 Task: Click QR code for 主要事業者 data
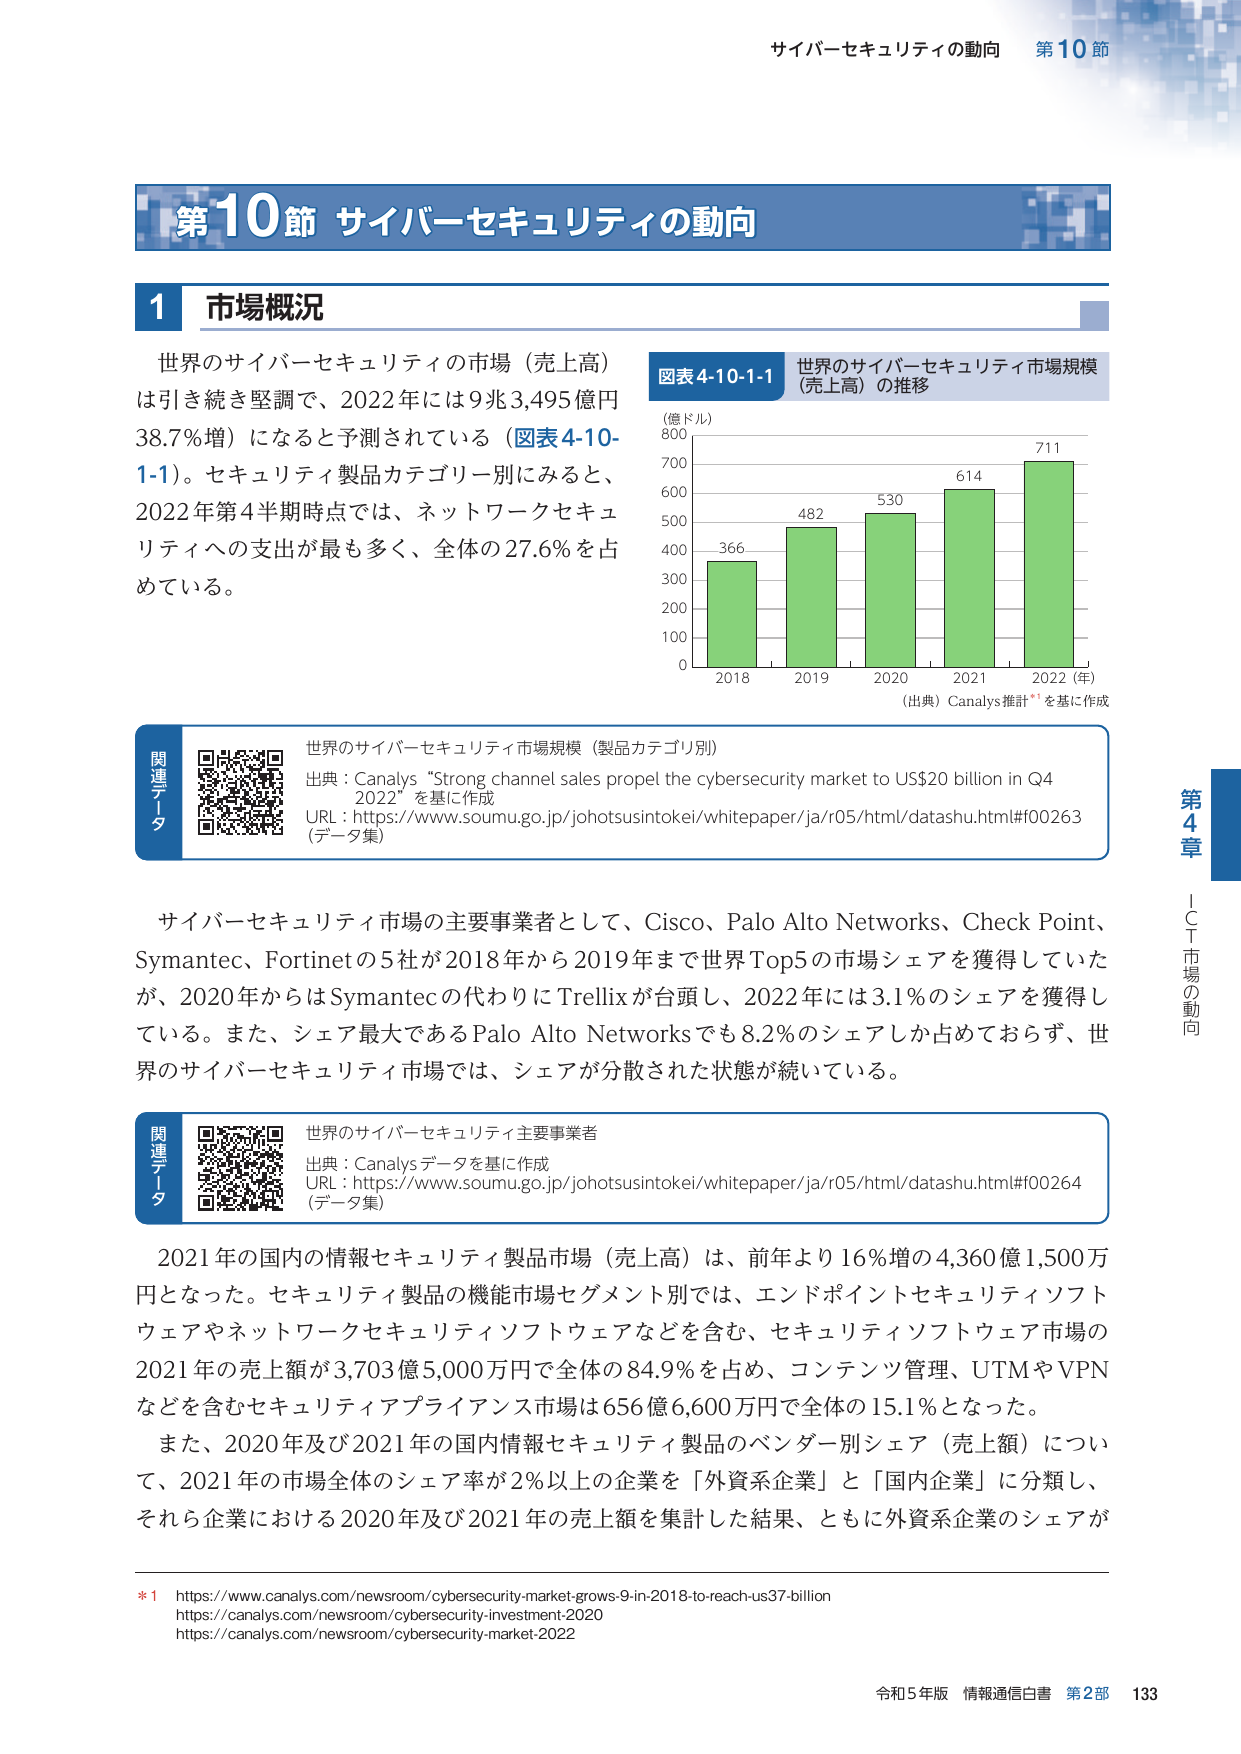tap(240, 1168)
